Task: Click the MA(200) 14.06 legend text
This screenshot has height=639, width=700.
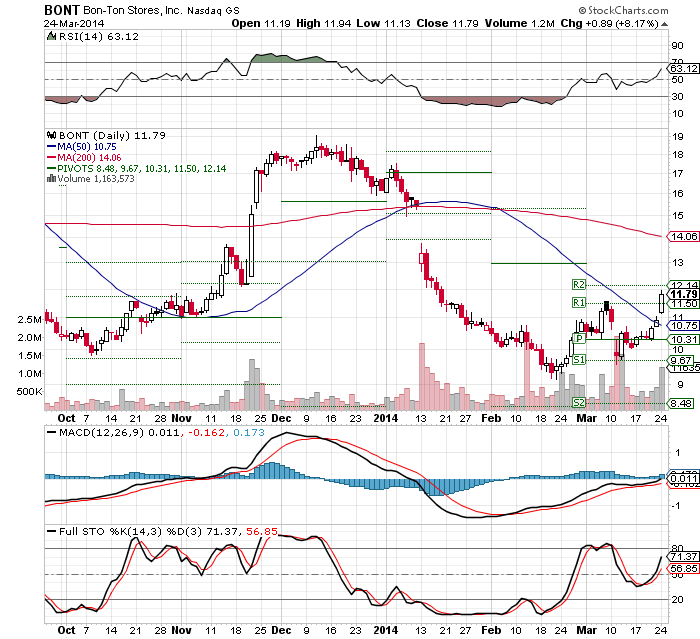Action: (x=89, y=158)
